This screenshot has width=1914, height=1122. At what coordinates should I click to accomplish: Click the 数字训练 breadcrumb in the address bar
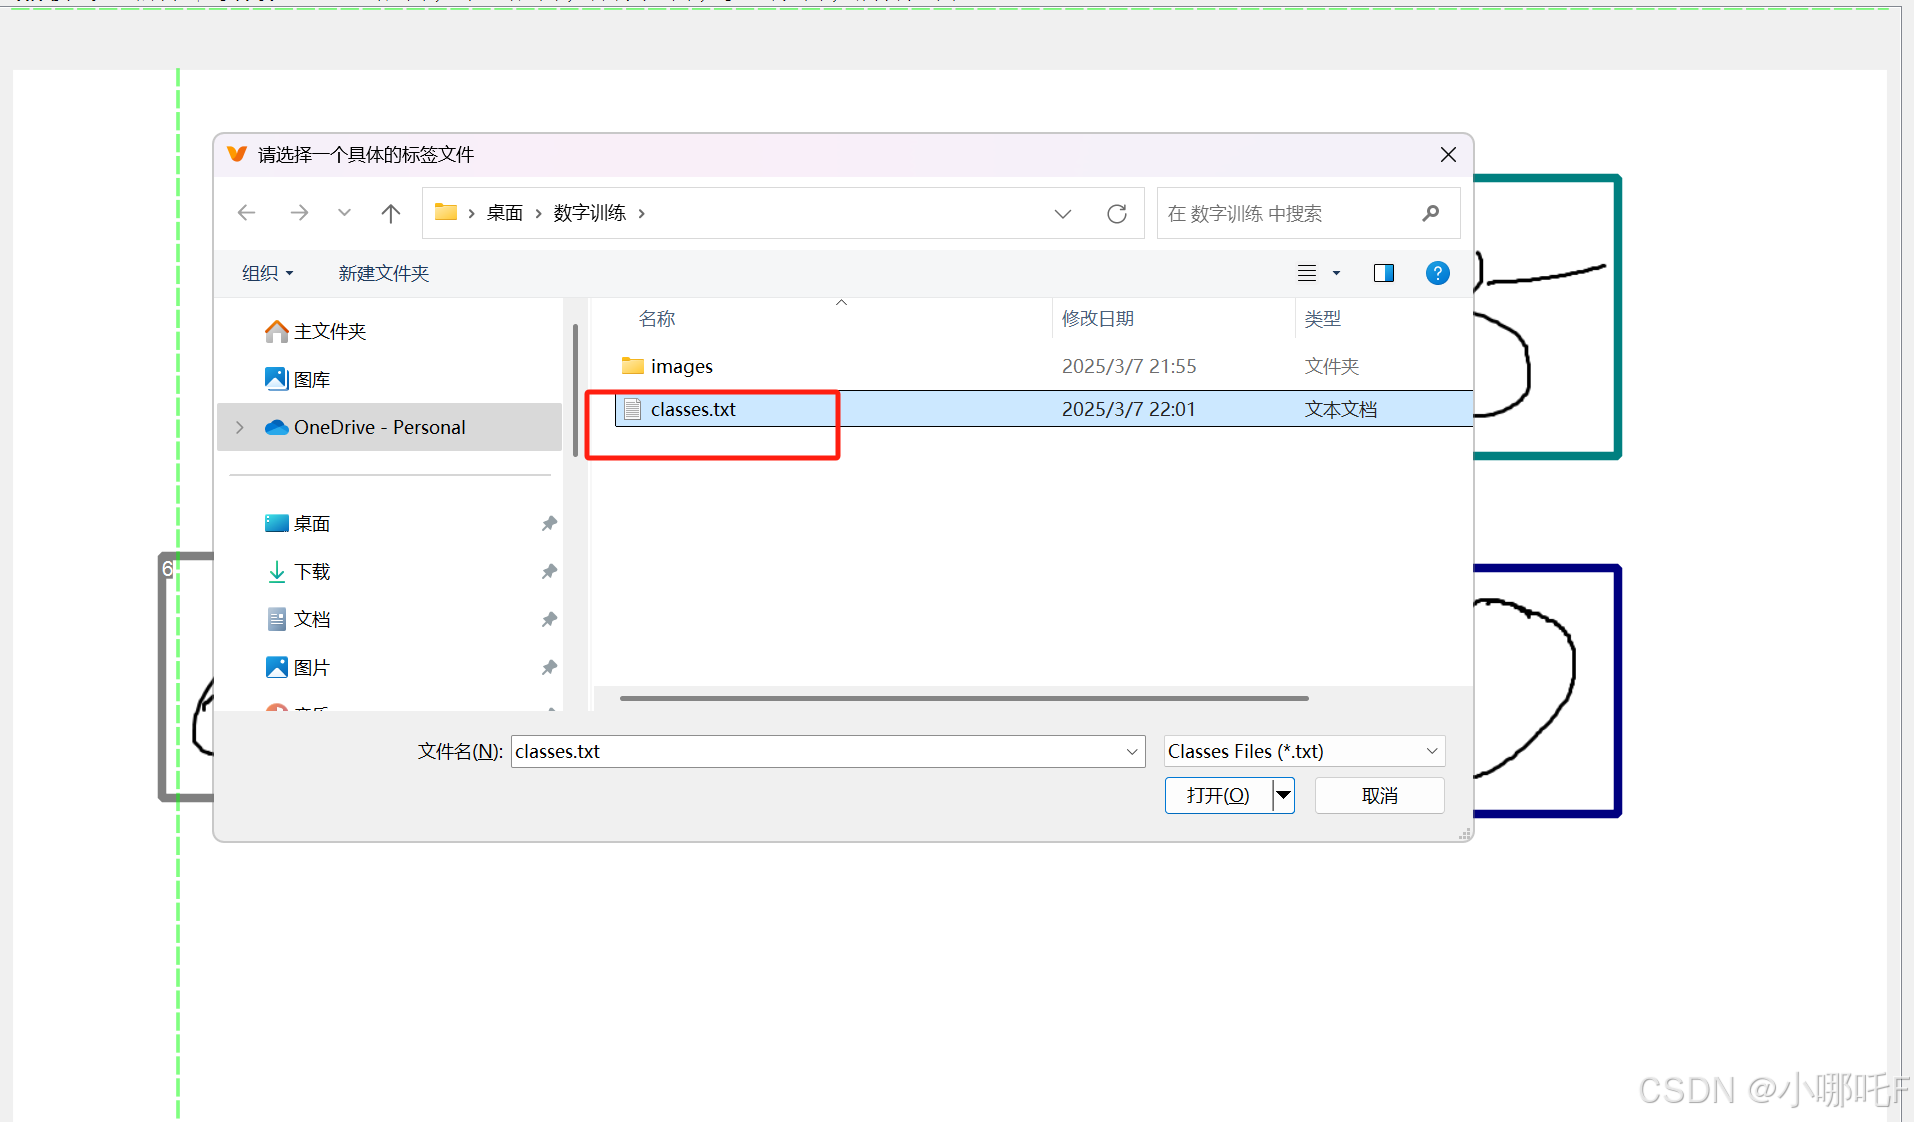click(587, 212)
